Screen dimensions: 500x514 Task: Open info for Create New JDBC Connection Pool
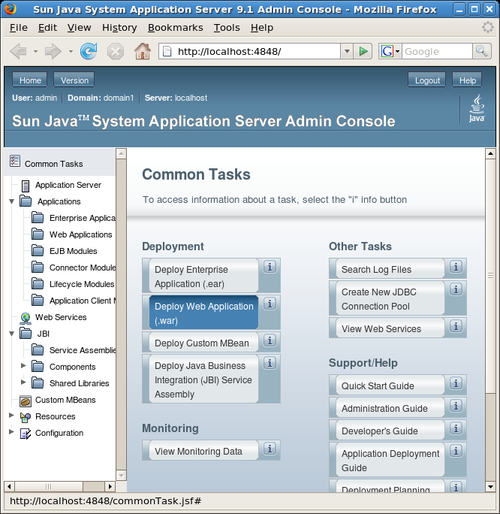point(456,289)
